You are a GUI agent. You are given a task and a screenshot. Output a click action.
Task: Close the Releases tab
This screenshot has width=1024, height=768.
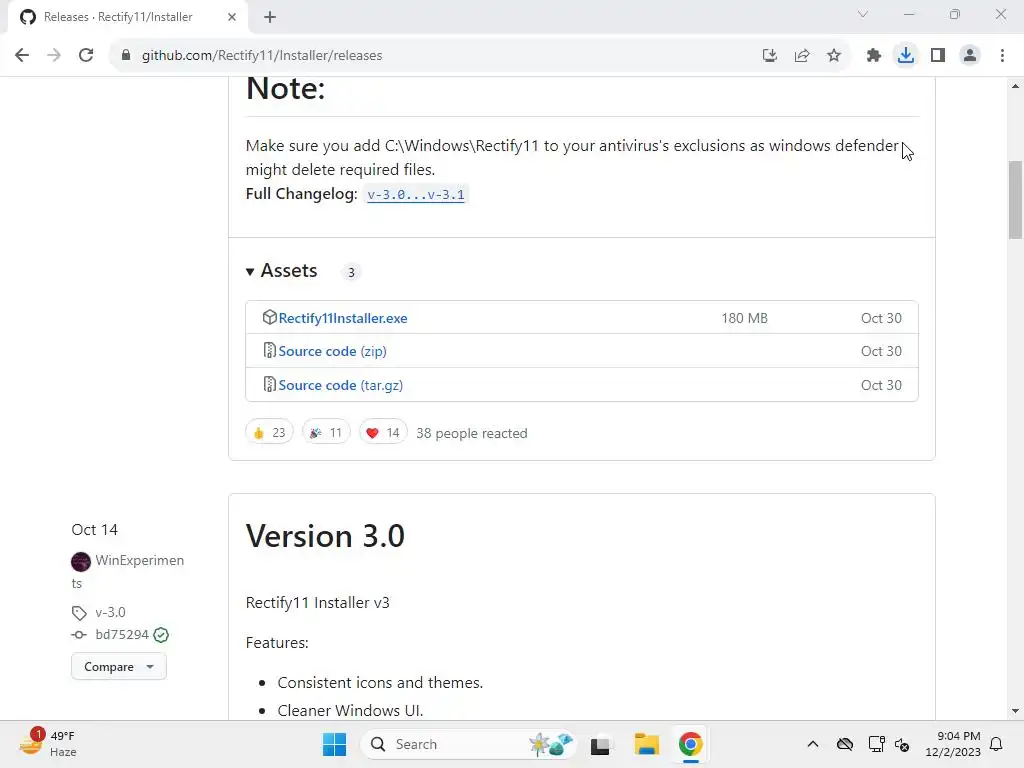(x=232, y=17)
